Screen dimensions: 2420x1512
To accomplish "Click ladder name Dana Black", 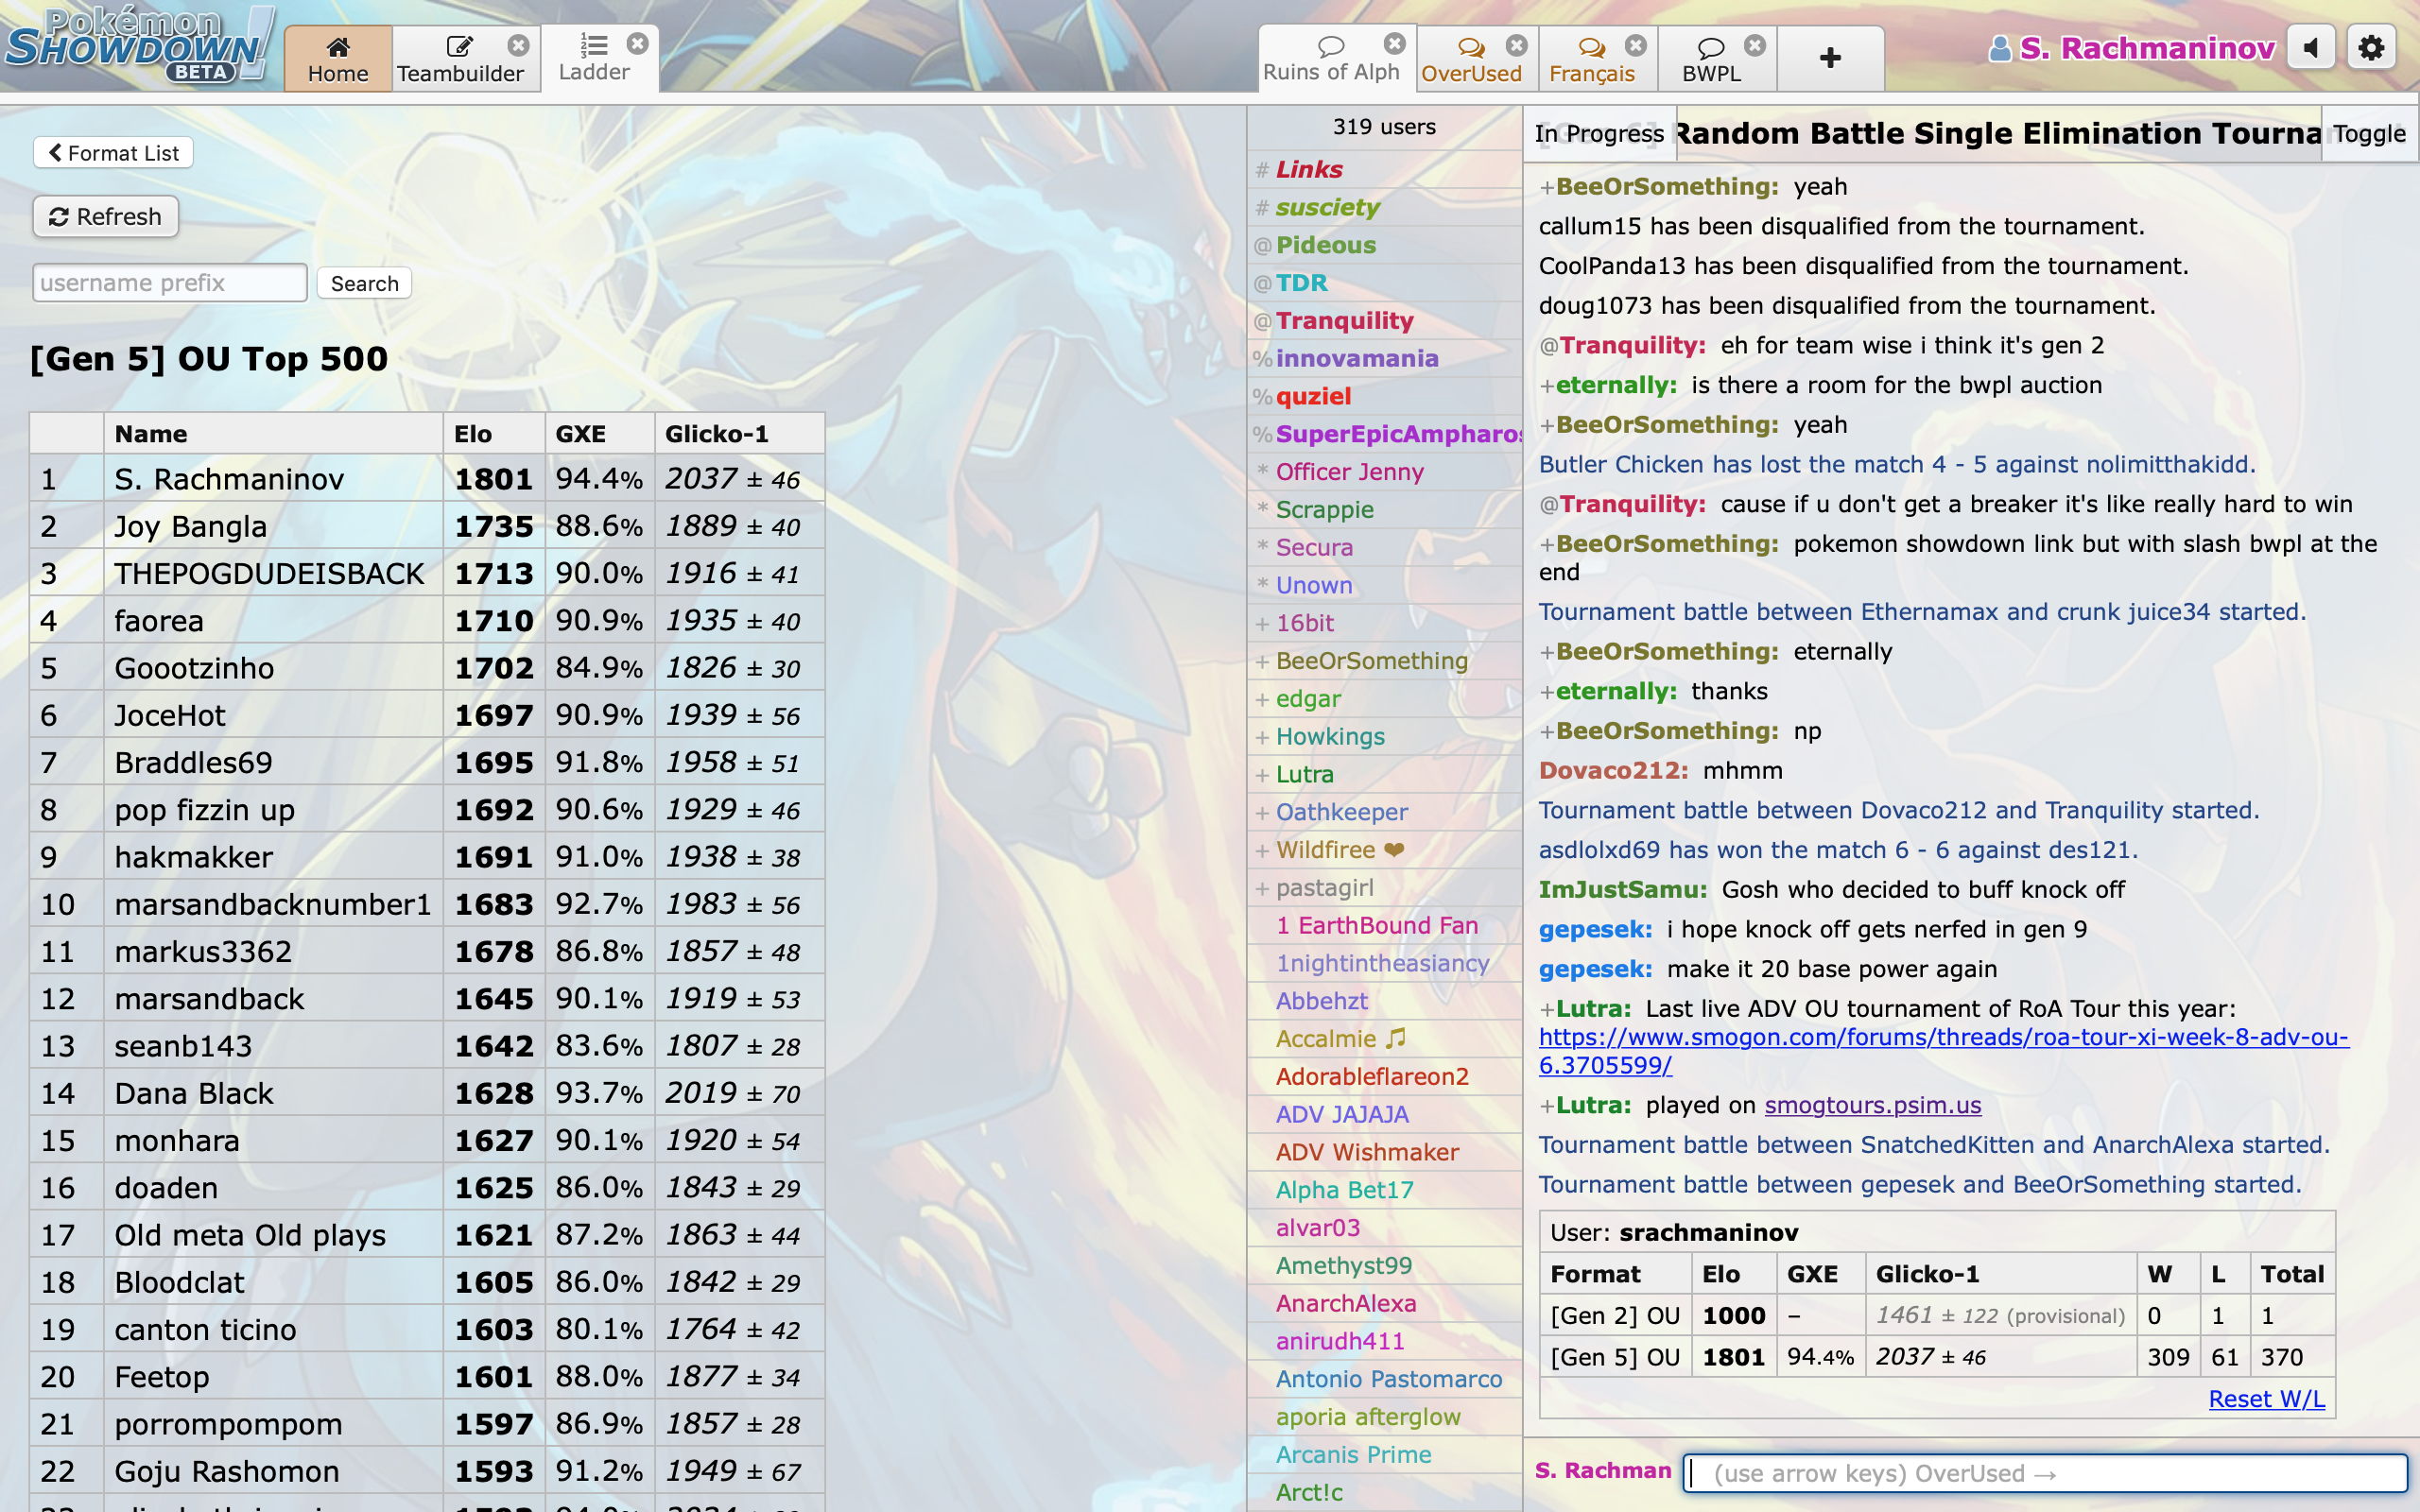I will [193, 1094].
